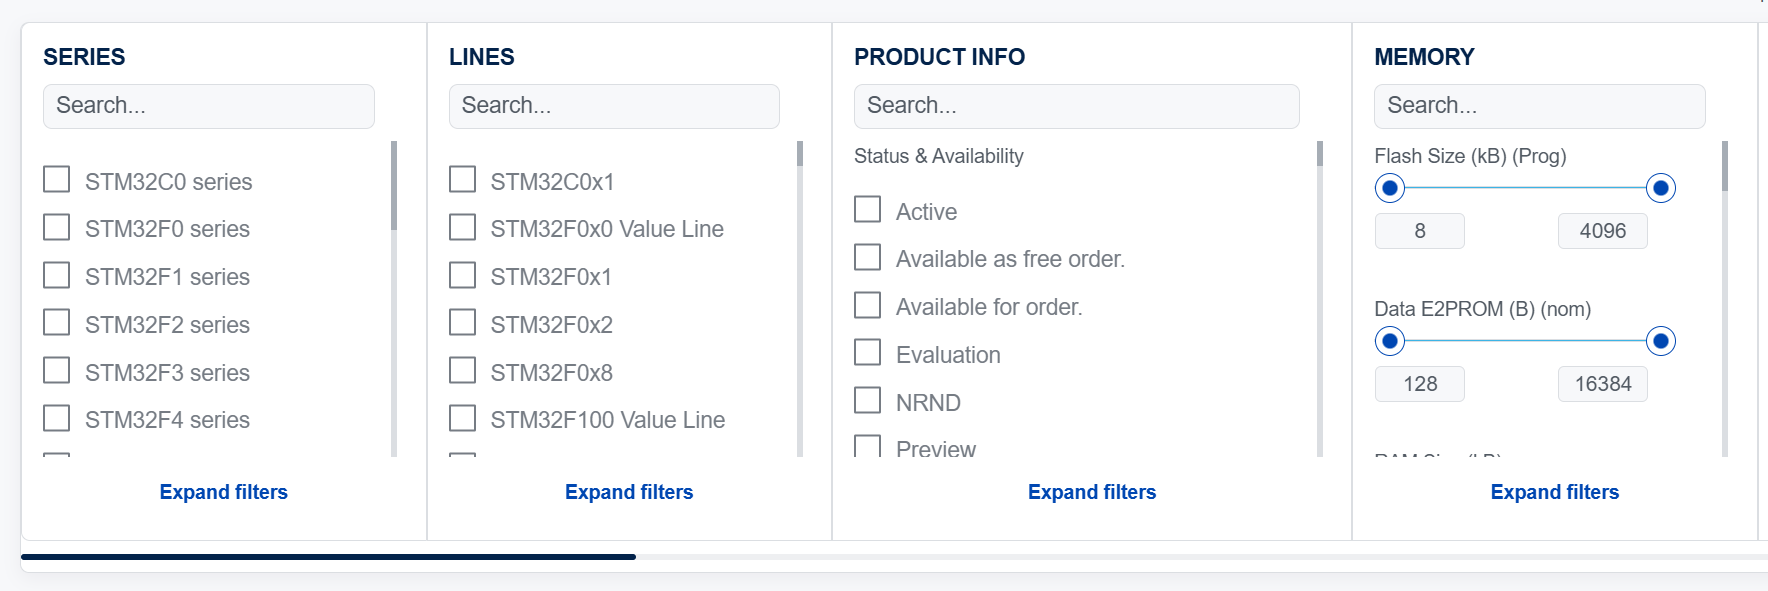The height and width of the screenshot is (591, 1768).
Task: Click the MEMORY search input
Action: 1540,106
